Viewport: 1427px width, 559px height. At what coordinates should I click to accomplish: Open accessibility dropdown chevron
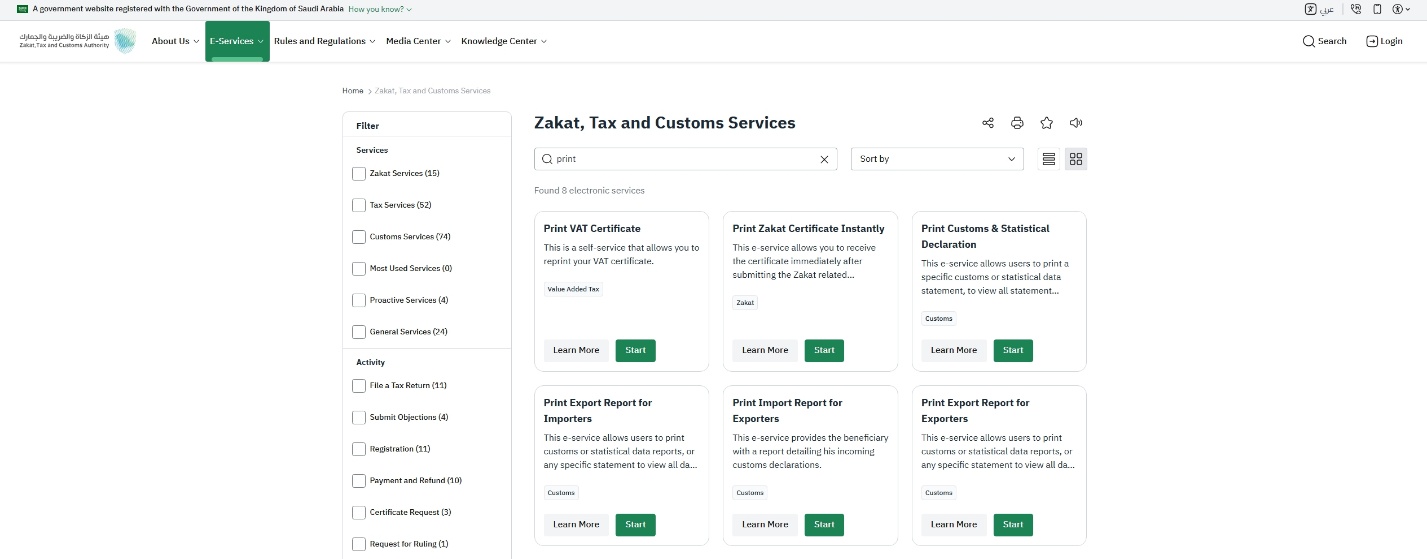click(1409, 9)
